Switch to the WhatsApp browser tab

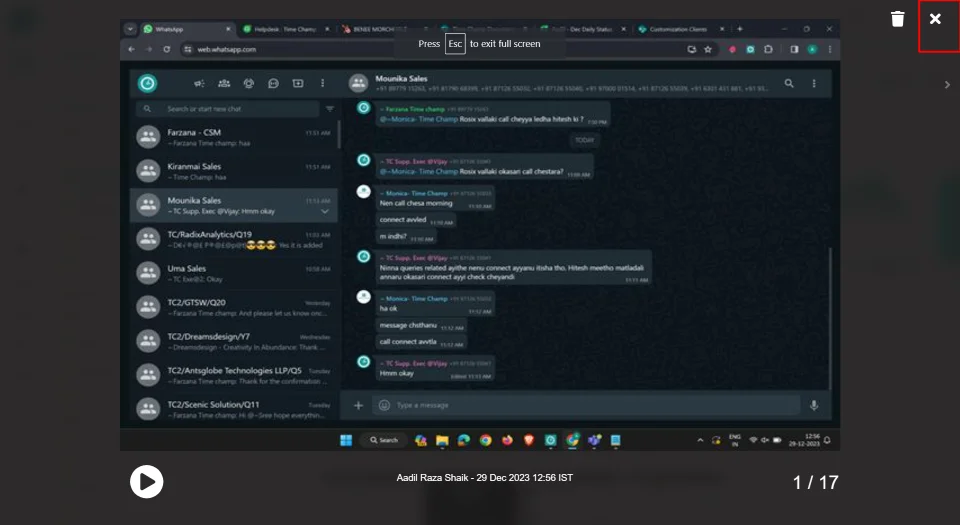(x=187, y=29)
